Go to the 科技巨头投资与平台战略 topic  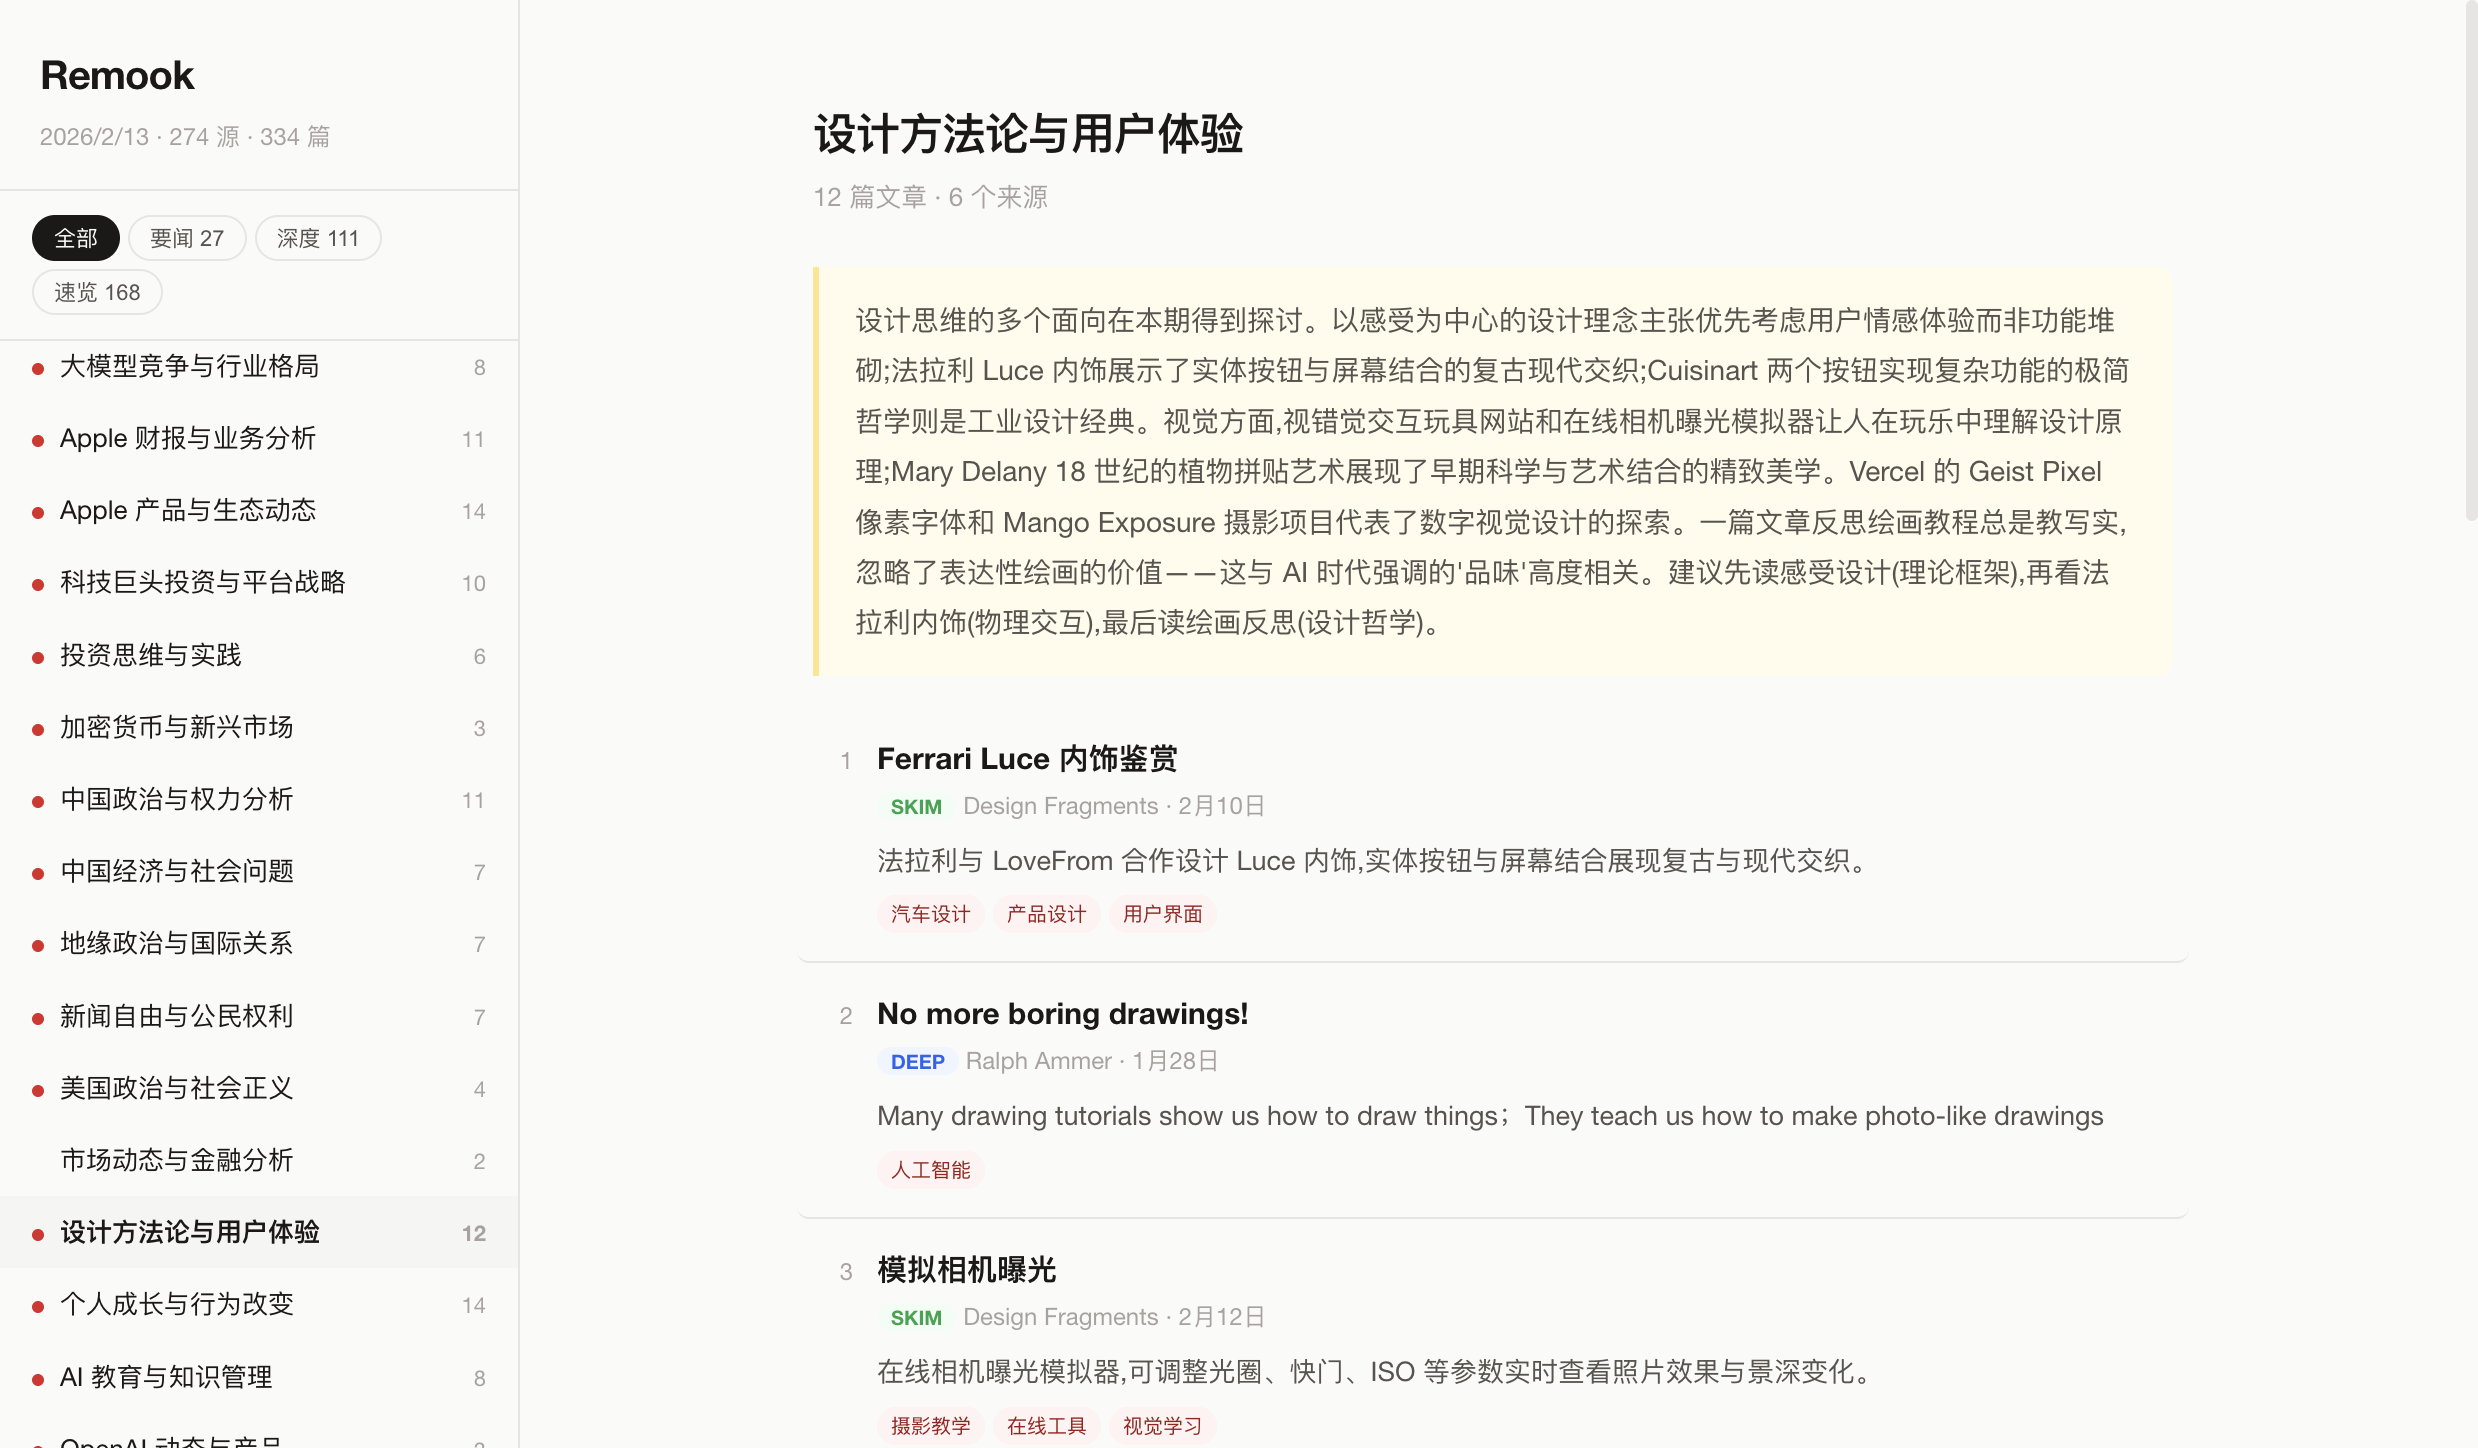tap(203, 583)
